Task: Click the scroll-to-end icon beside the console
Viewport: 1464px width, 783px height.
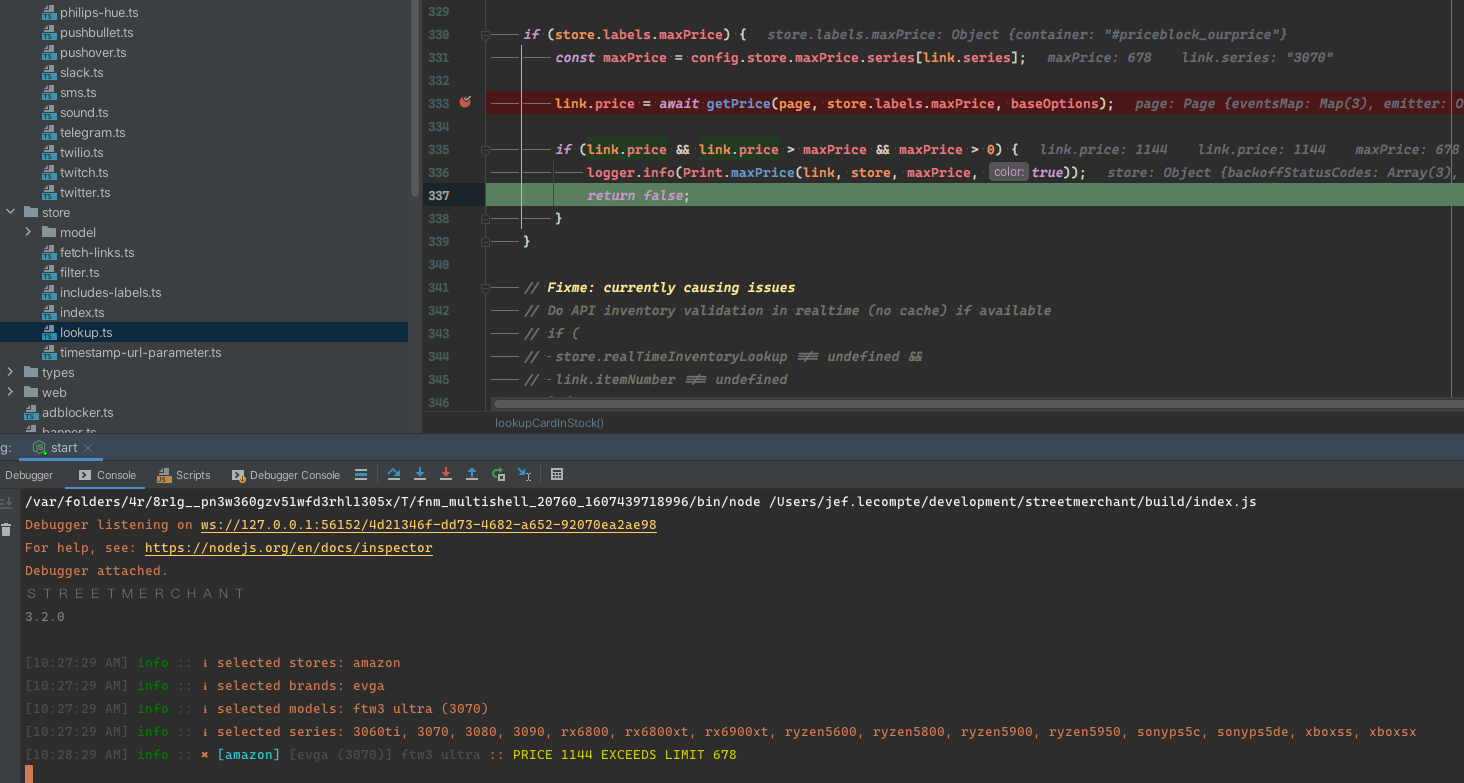Action: pos(7,503)
